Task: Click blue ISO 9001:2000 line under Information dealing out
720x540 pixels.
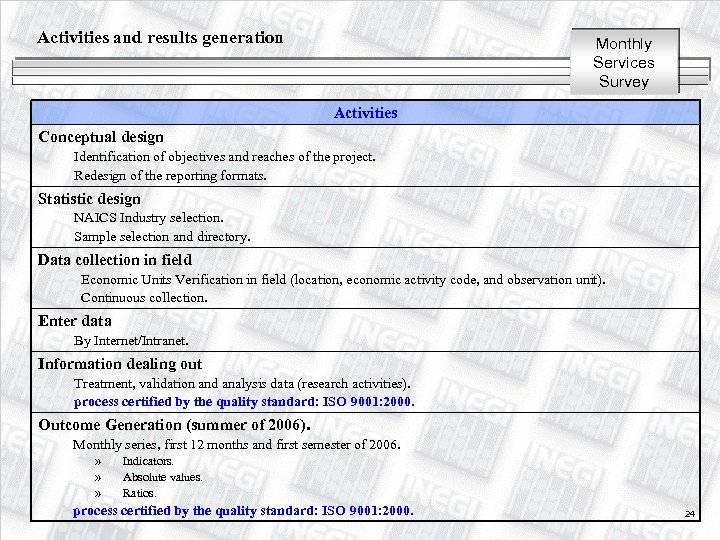Action: (x=244, y=402)
